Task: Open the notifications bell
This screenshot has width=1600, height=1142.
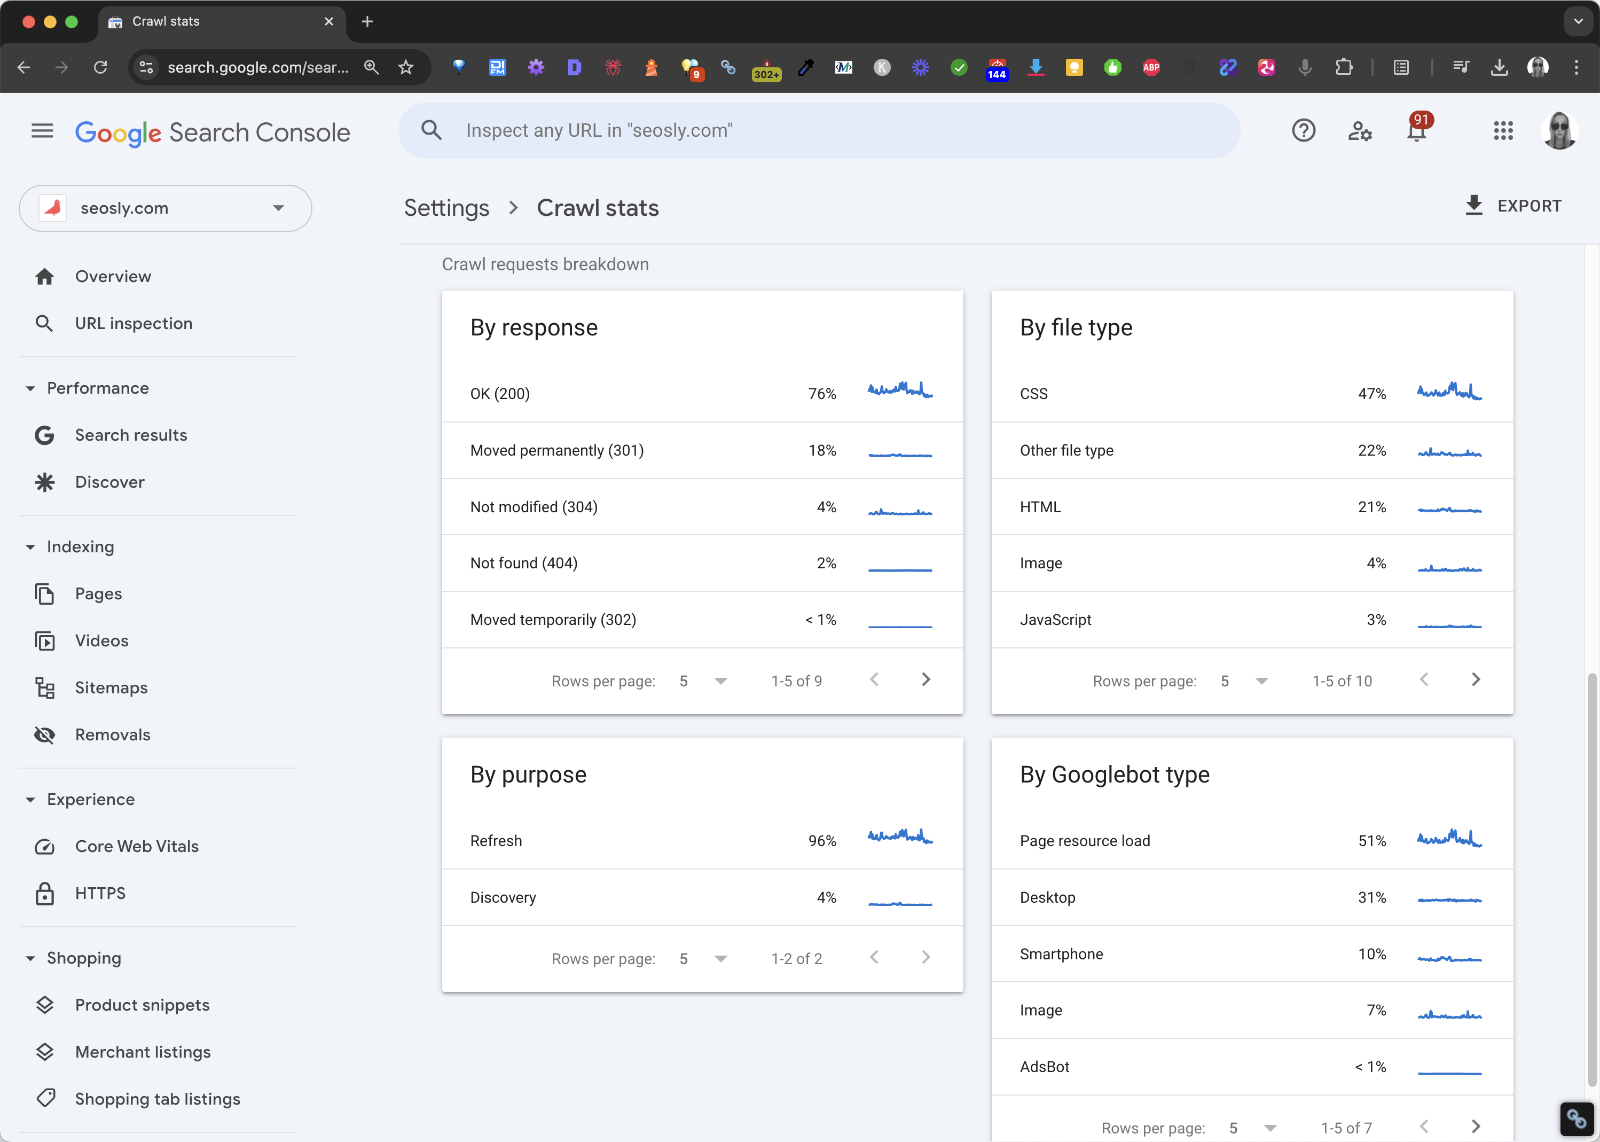Action: 1416,131
